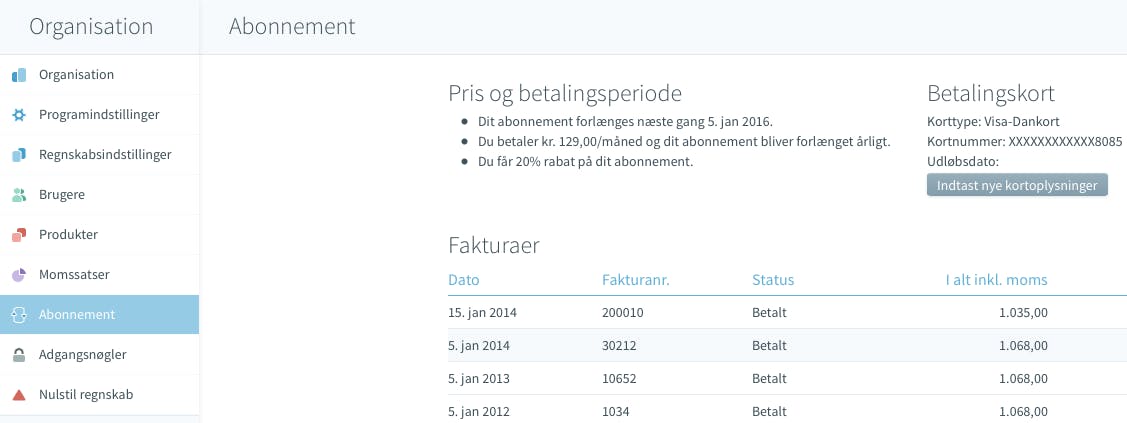Open invoice number 200010
Image resolution: width=1127 pixels, height=423 pixels.
coord(623,313)
